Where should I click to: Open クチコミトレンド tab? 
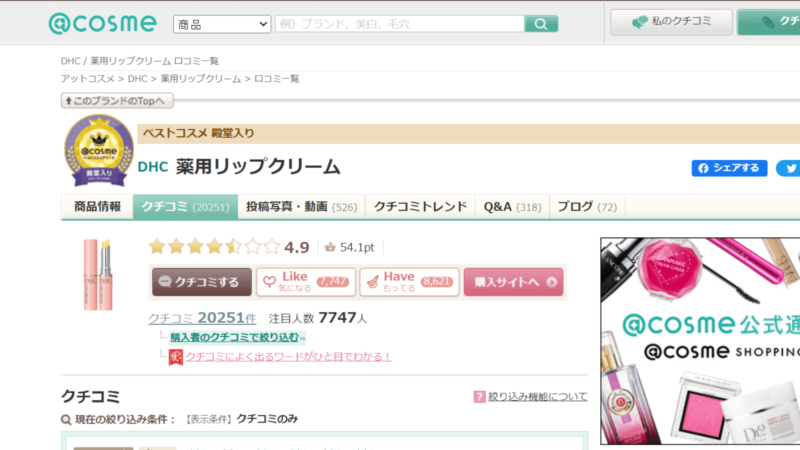(420, 207)
